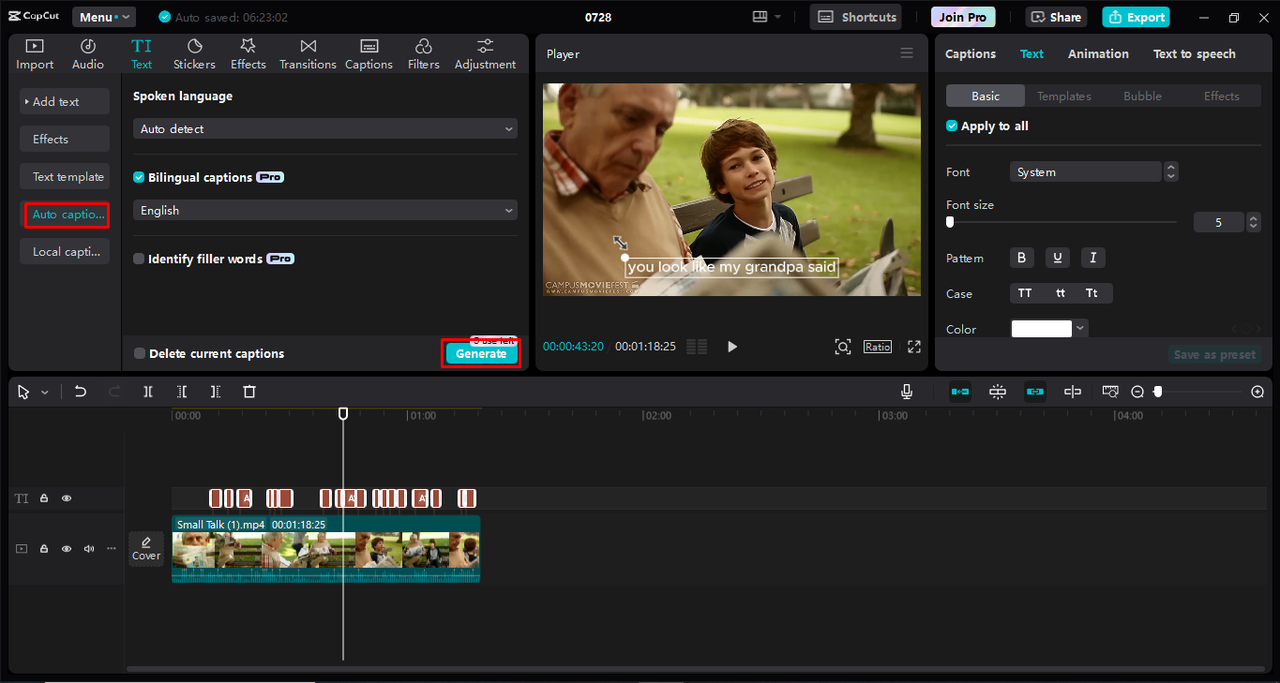This screenshot has width=1280, height=683.
Task: Lock the video track
Action: (x=44, y=549)
